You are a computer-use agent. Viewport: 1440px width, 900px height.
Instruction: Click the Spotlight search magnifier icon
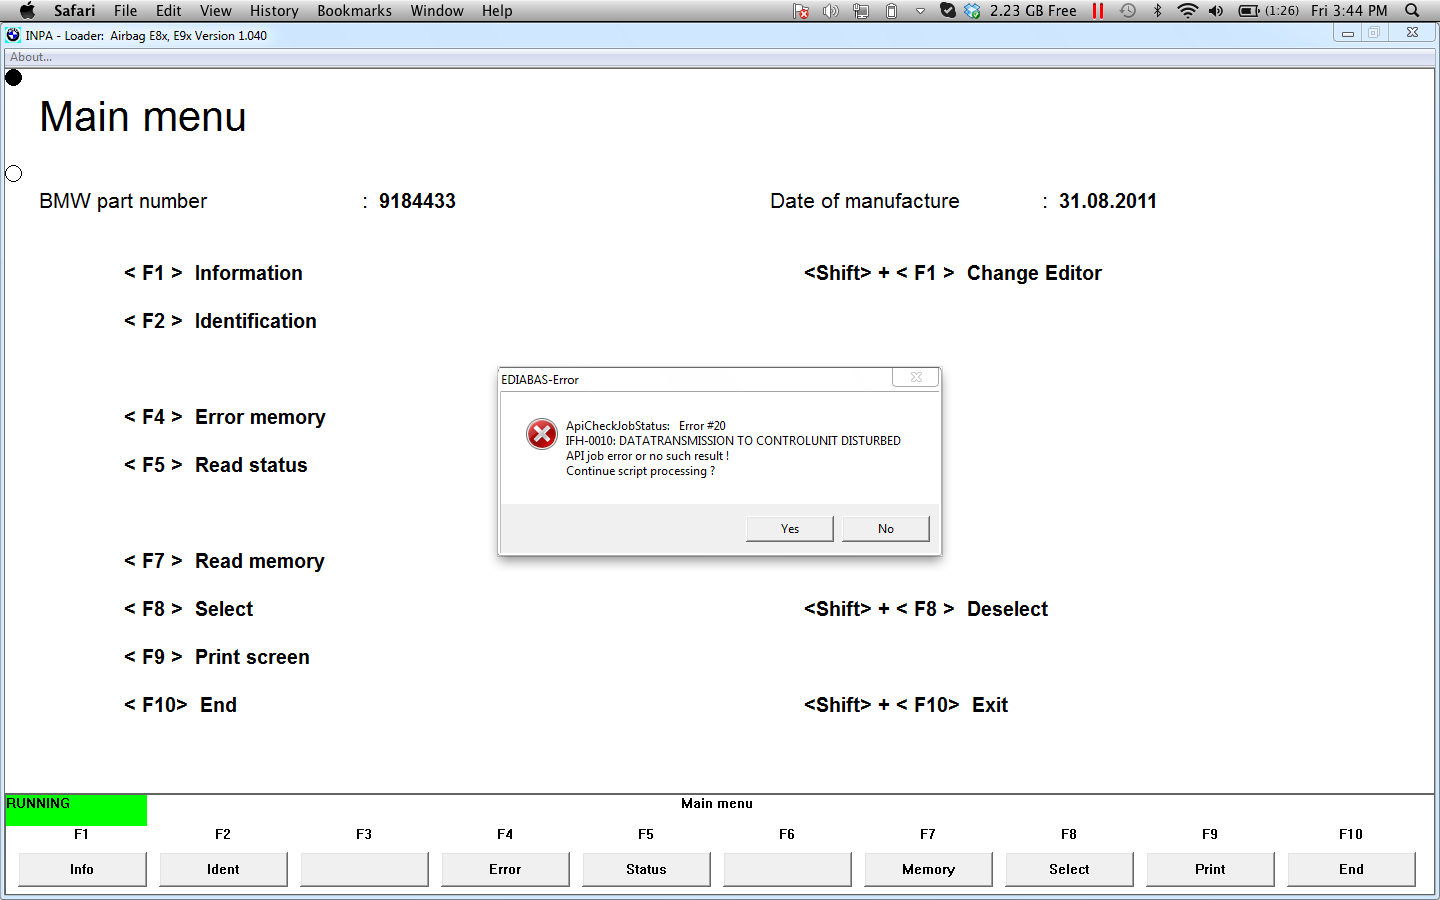1412,11
